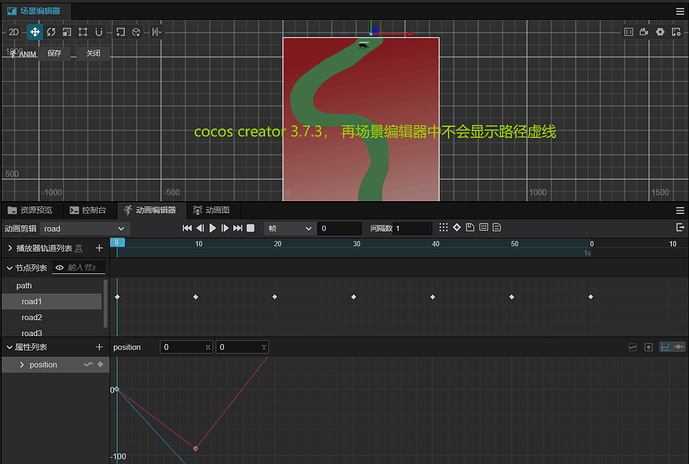
Task: Stop the animation playback
Action: [250, 228]
